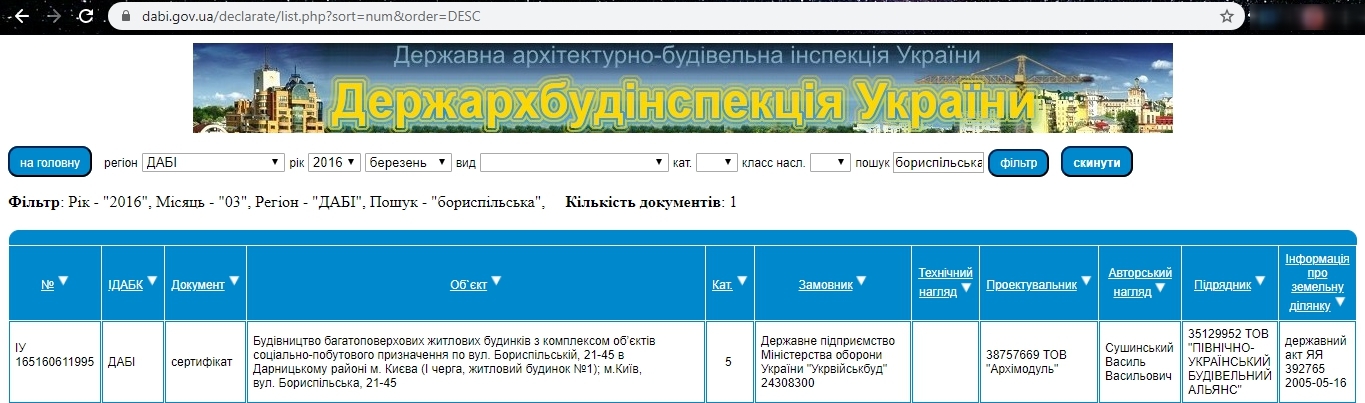The image size is (1365, 403).
Task: Click the sort arrow next to Технічний нагляд
Action: (966, 290)
